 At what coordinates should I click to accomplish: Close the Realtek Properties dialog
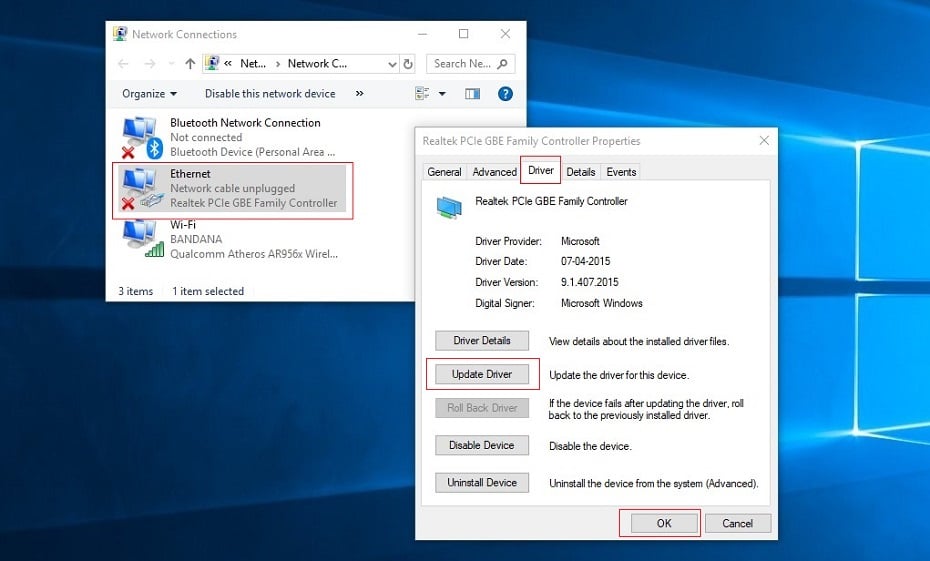[764, 141]
